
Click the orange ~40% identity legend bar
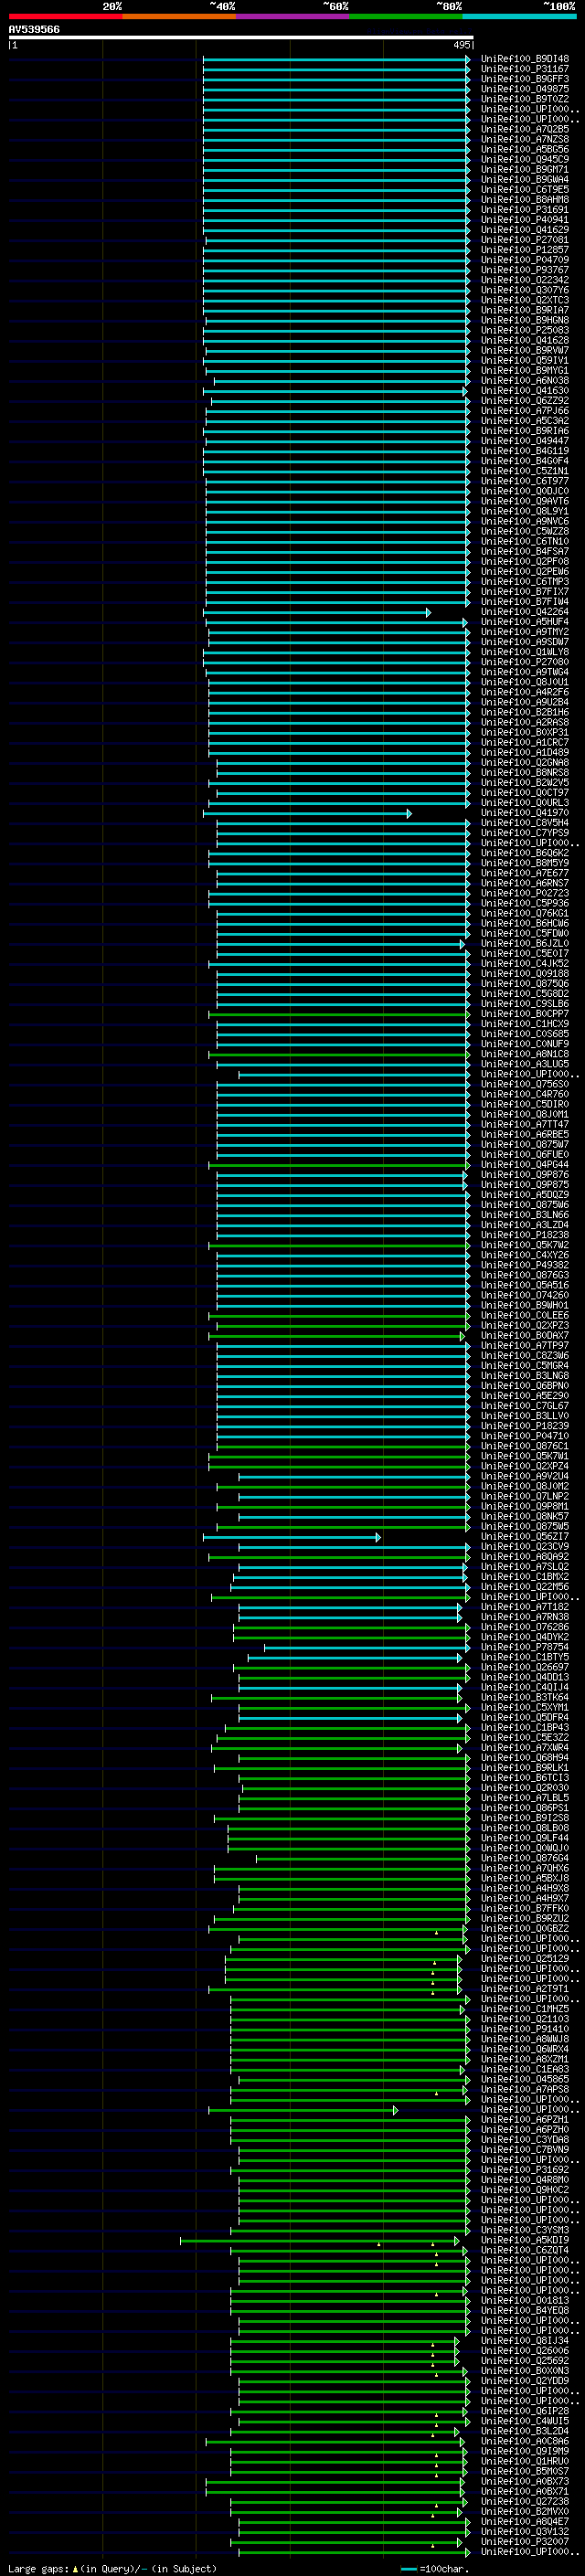tap(179, 17)
